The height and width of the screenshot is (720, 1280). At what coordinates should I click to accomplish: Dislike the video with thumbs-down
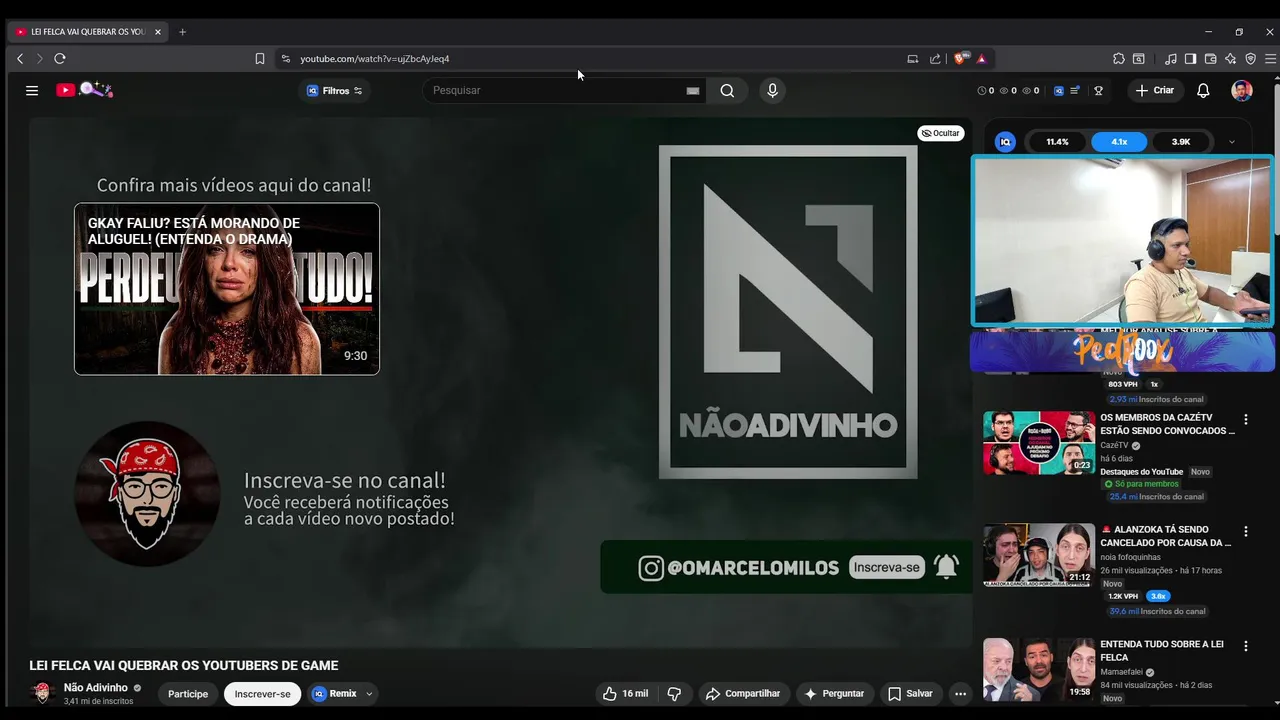tap(674, 694)
